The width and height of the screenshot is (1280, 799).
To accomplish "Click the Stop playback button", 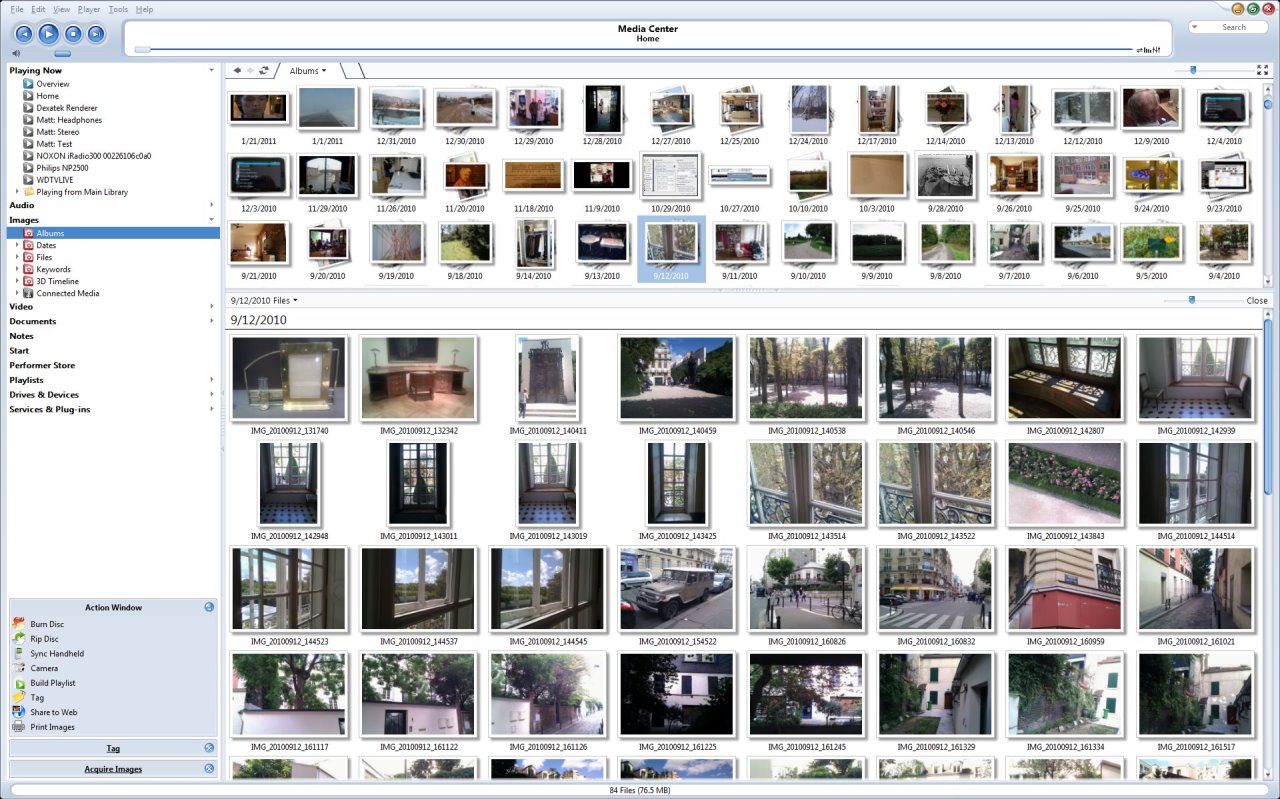I will 72,34.
